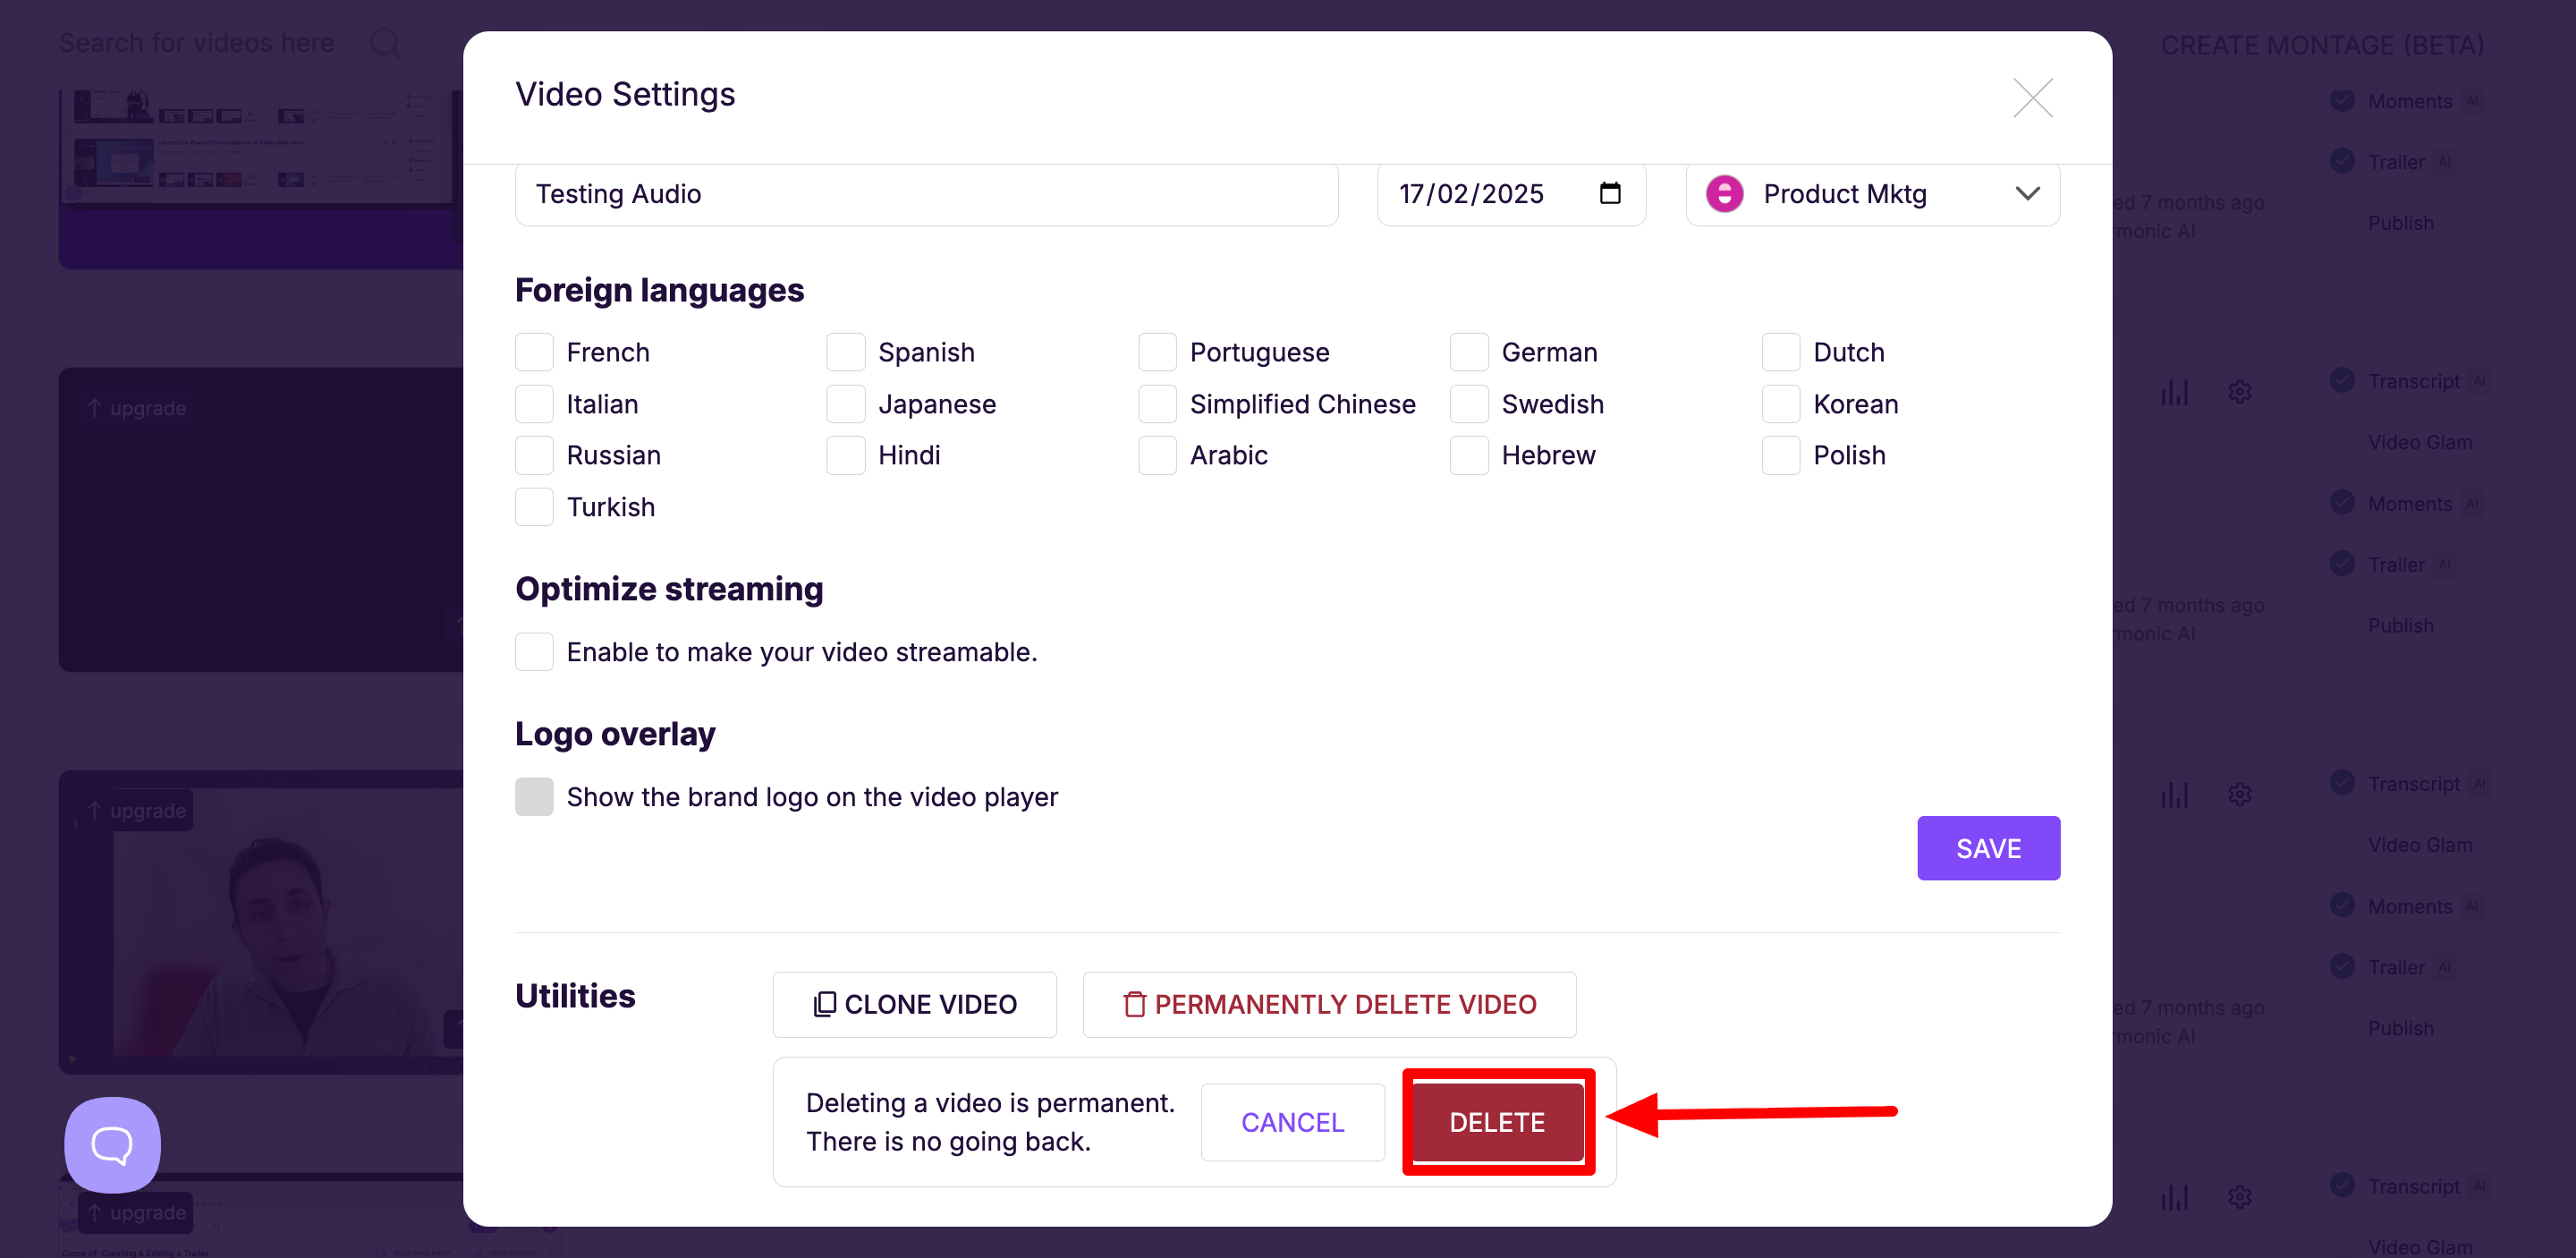The image size is (2576, 1258).
Task: Click trash icon in Permanently Delete Video
Action: click(1133, 1004)
